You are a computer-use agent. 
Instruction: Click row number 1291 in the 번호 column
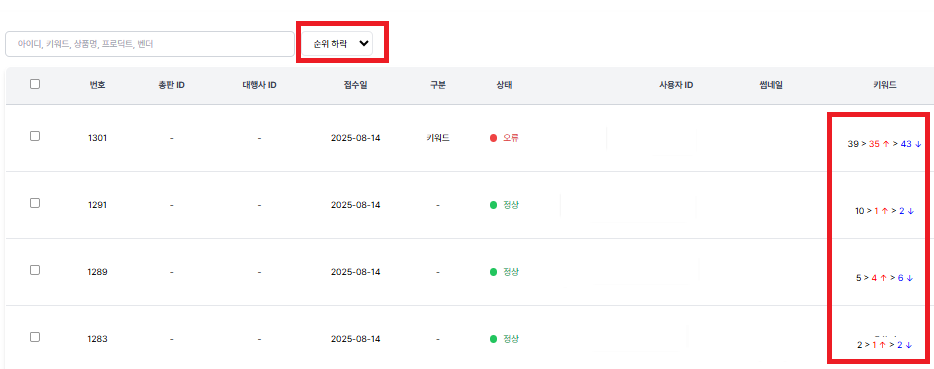click(97, 205)
